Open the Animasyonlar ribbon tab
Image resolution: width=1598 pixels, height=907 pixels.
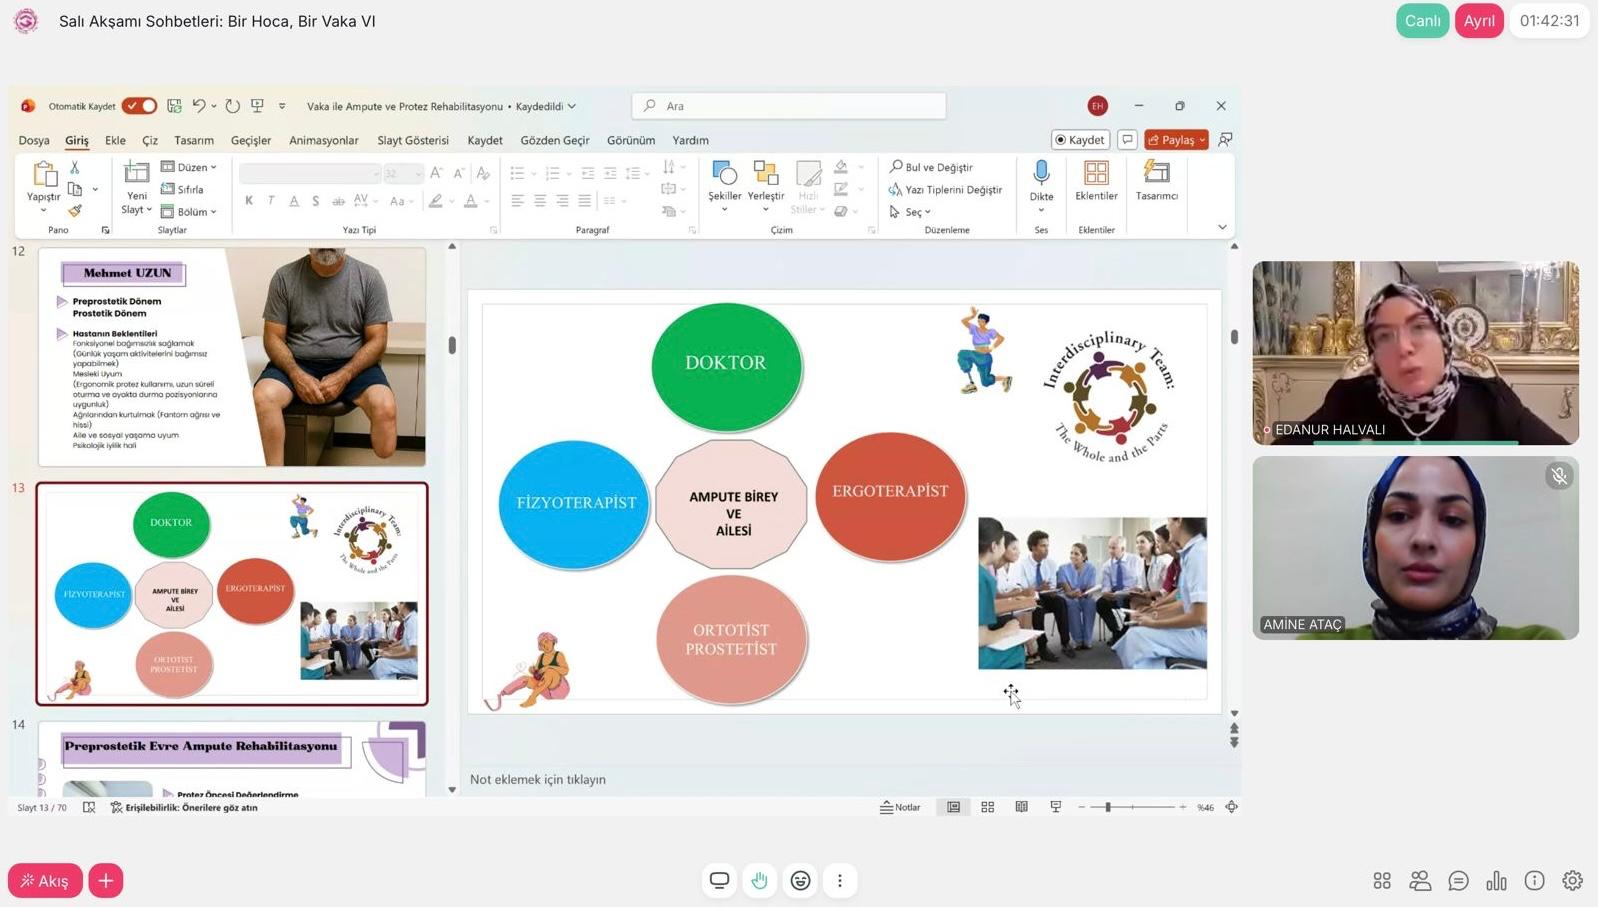[x=323, y=140]
